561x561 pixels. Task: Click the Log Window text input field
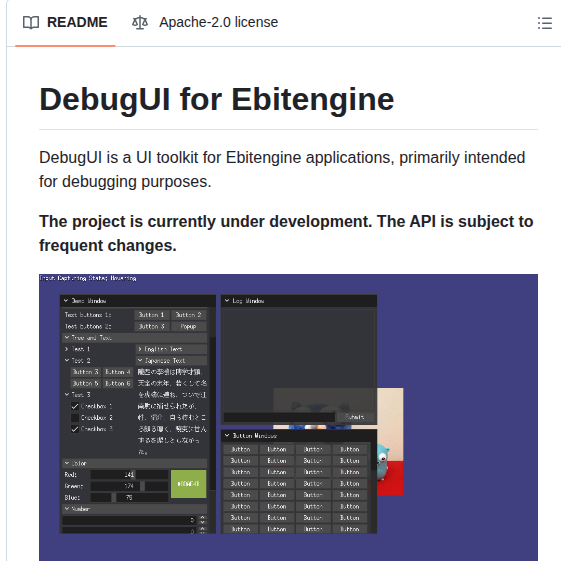click(279, 417)
